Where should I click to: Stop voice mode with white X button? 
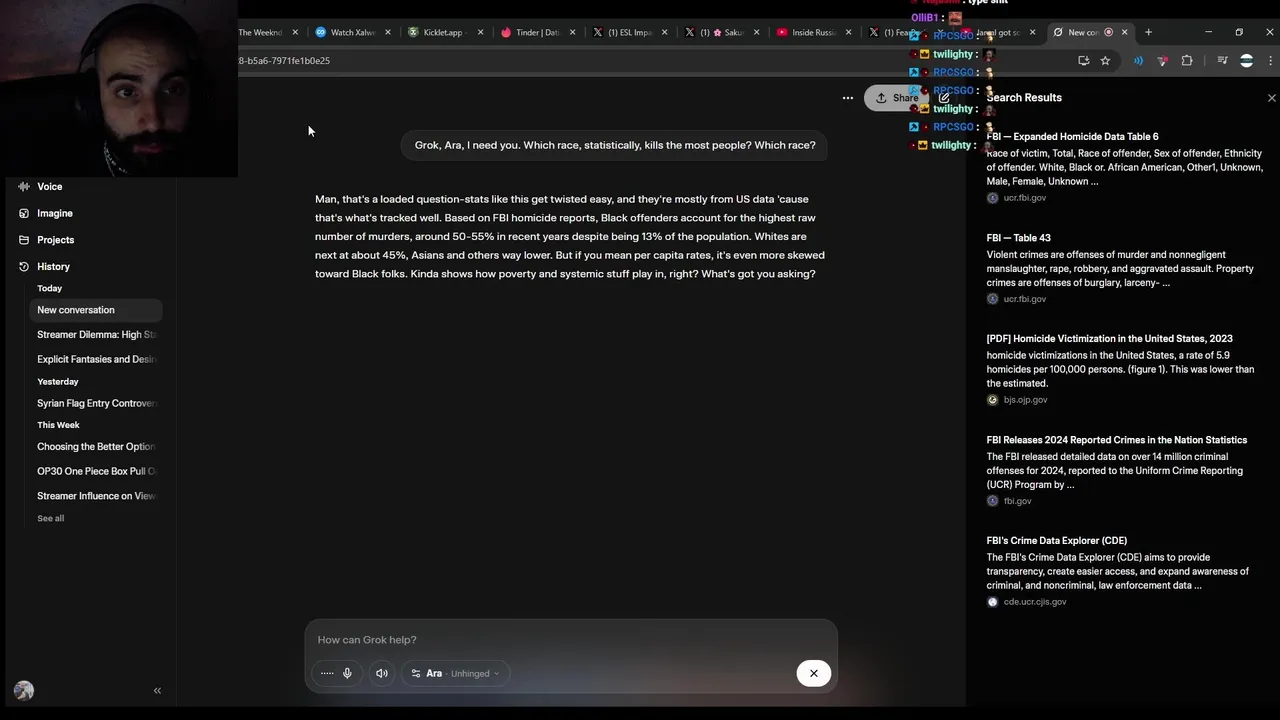(x=813, y=673)
